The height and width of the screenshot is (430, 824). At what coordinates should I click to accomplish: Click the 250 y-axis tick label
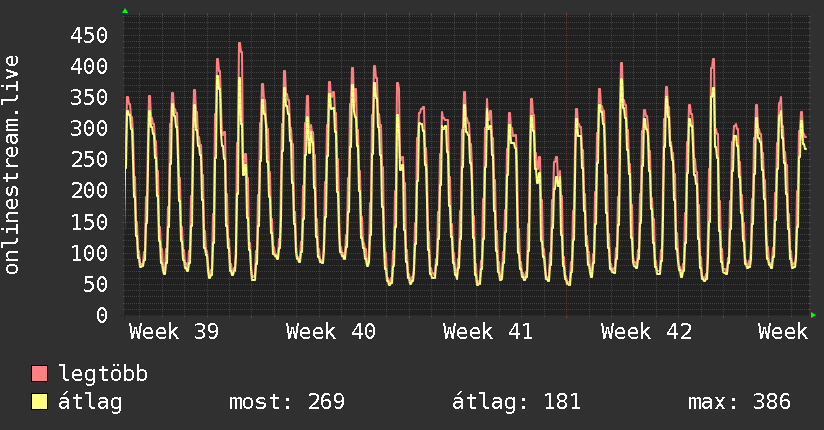click(89, 160)
